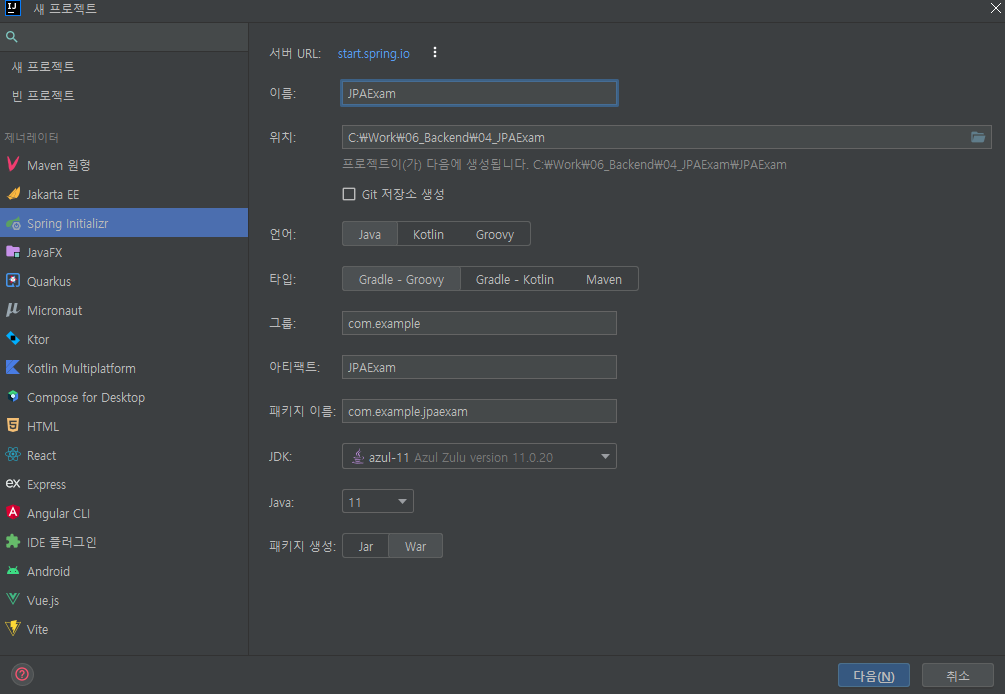Viewport: 1005px width, 694px height.
Task: Open the JDK azul-11 dropdown
Action: [479, 456]
